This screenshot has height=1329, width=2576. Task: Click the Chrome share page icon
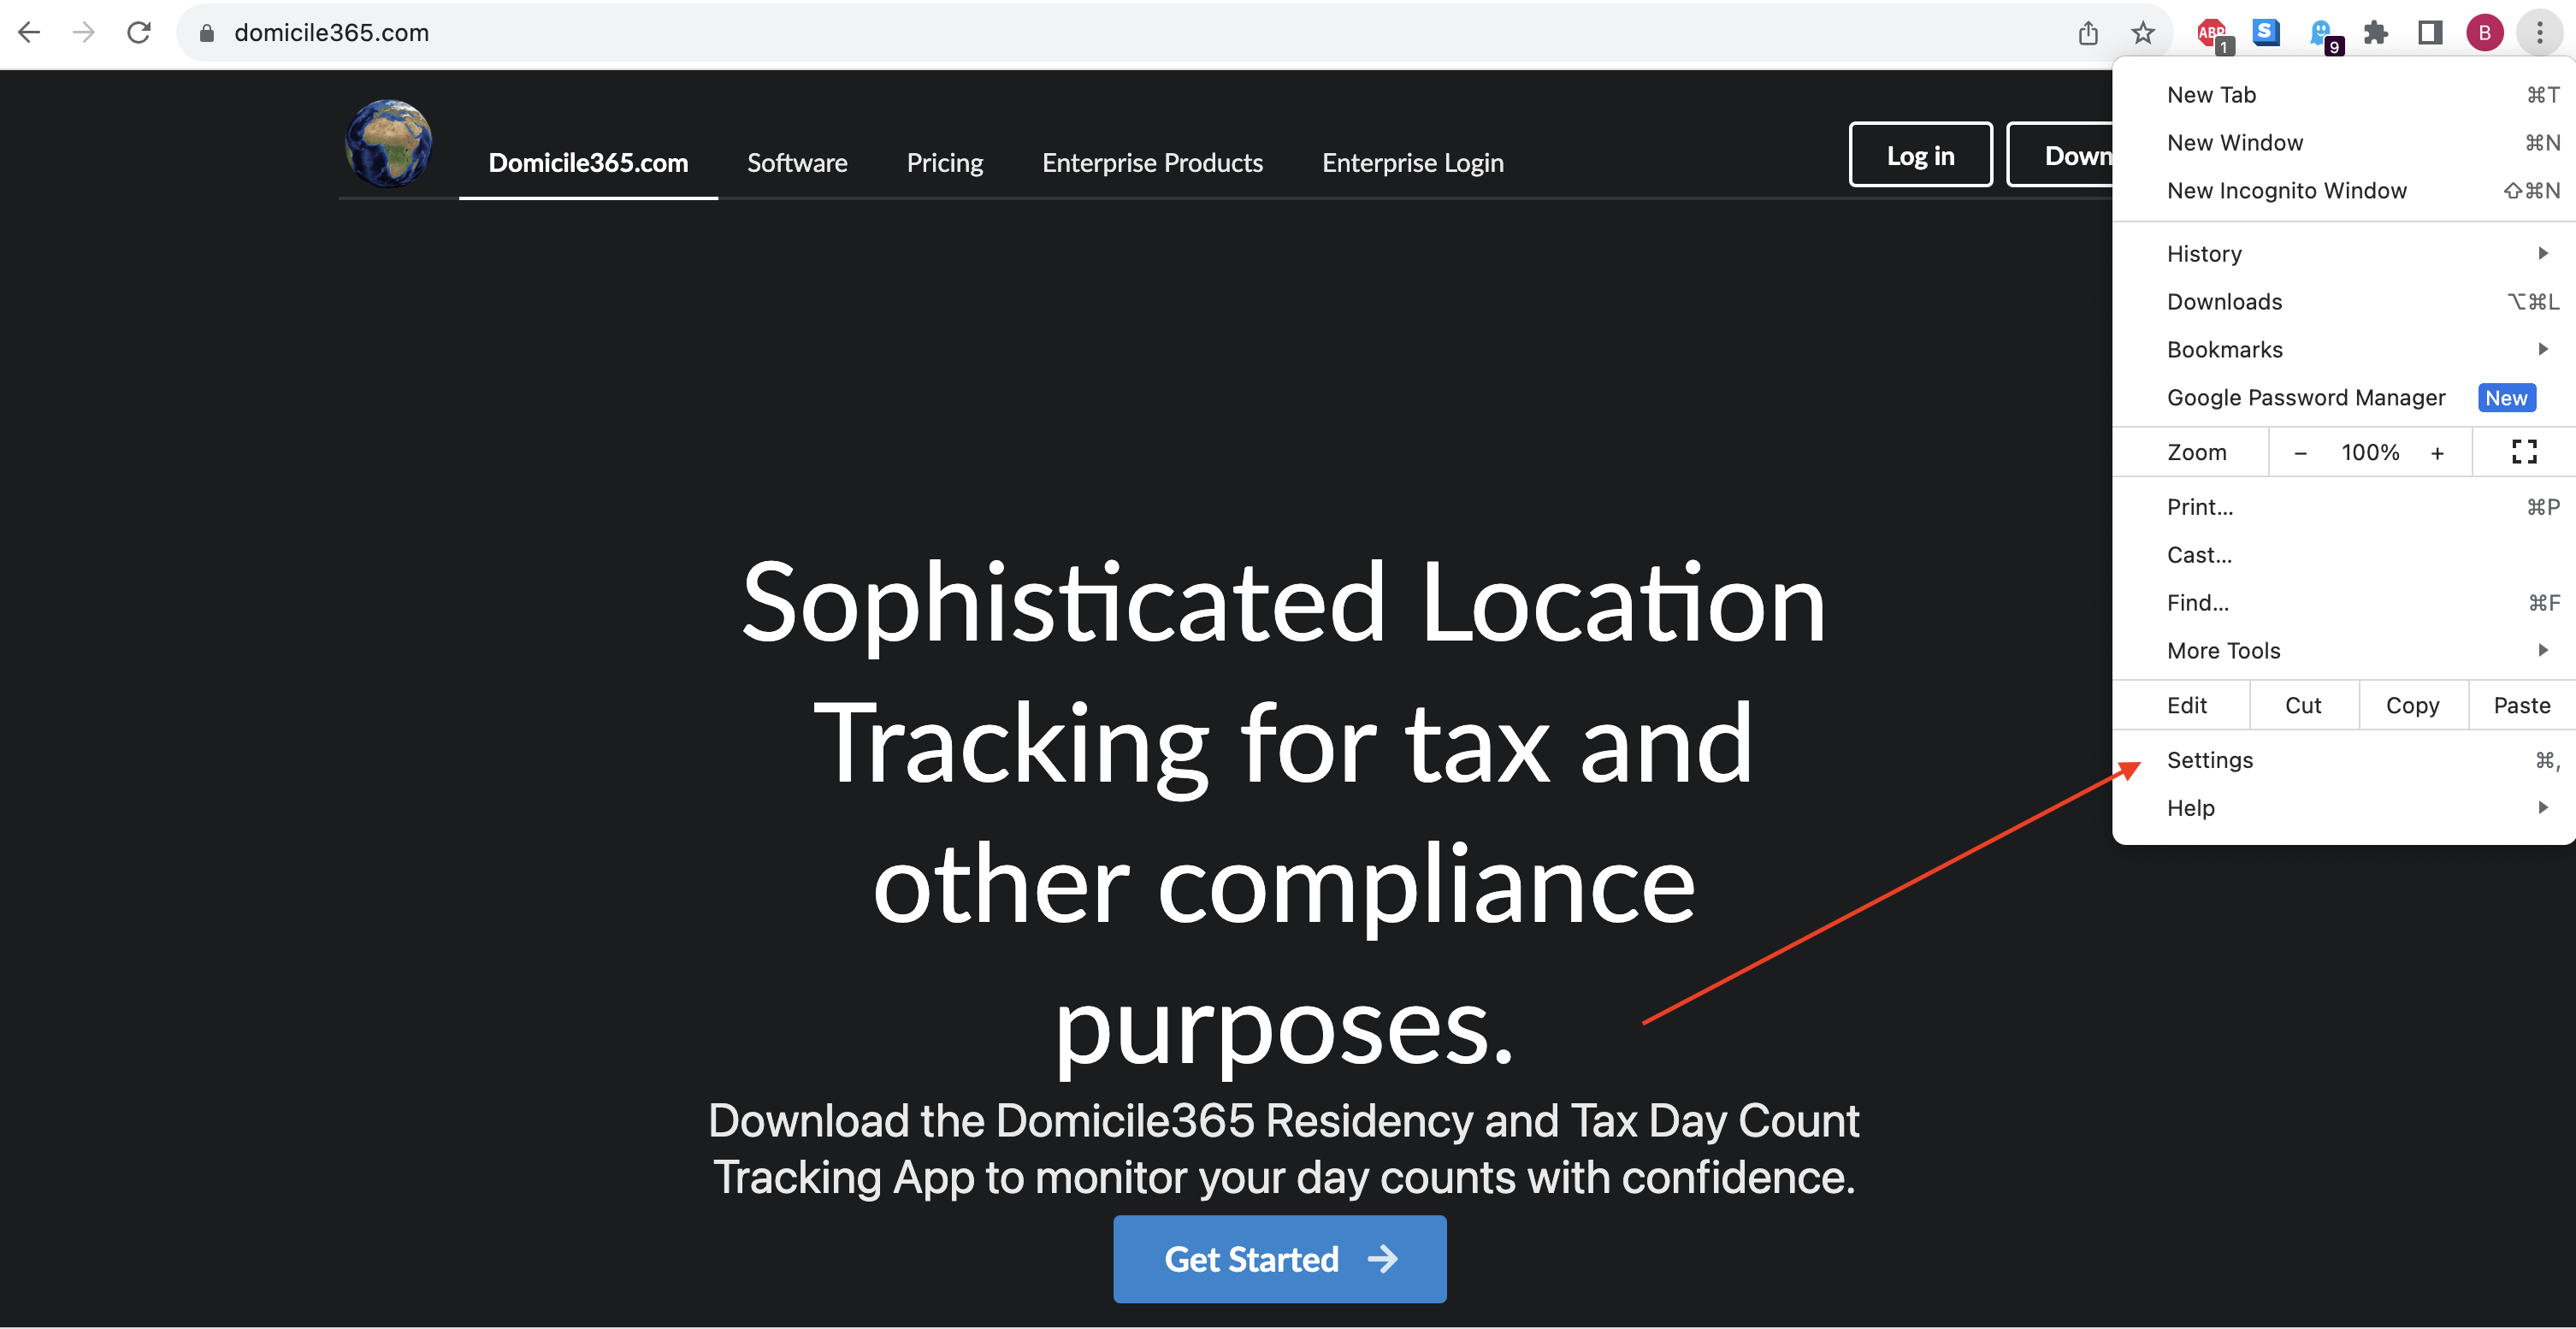[x=2086, y=31]
